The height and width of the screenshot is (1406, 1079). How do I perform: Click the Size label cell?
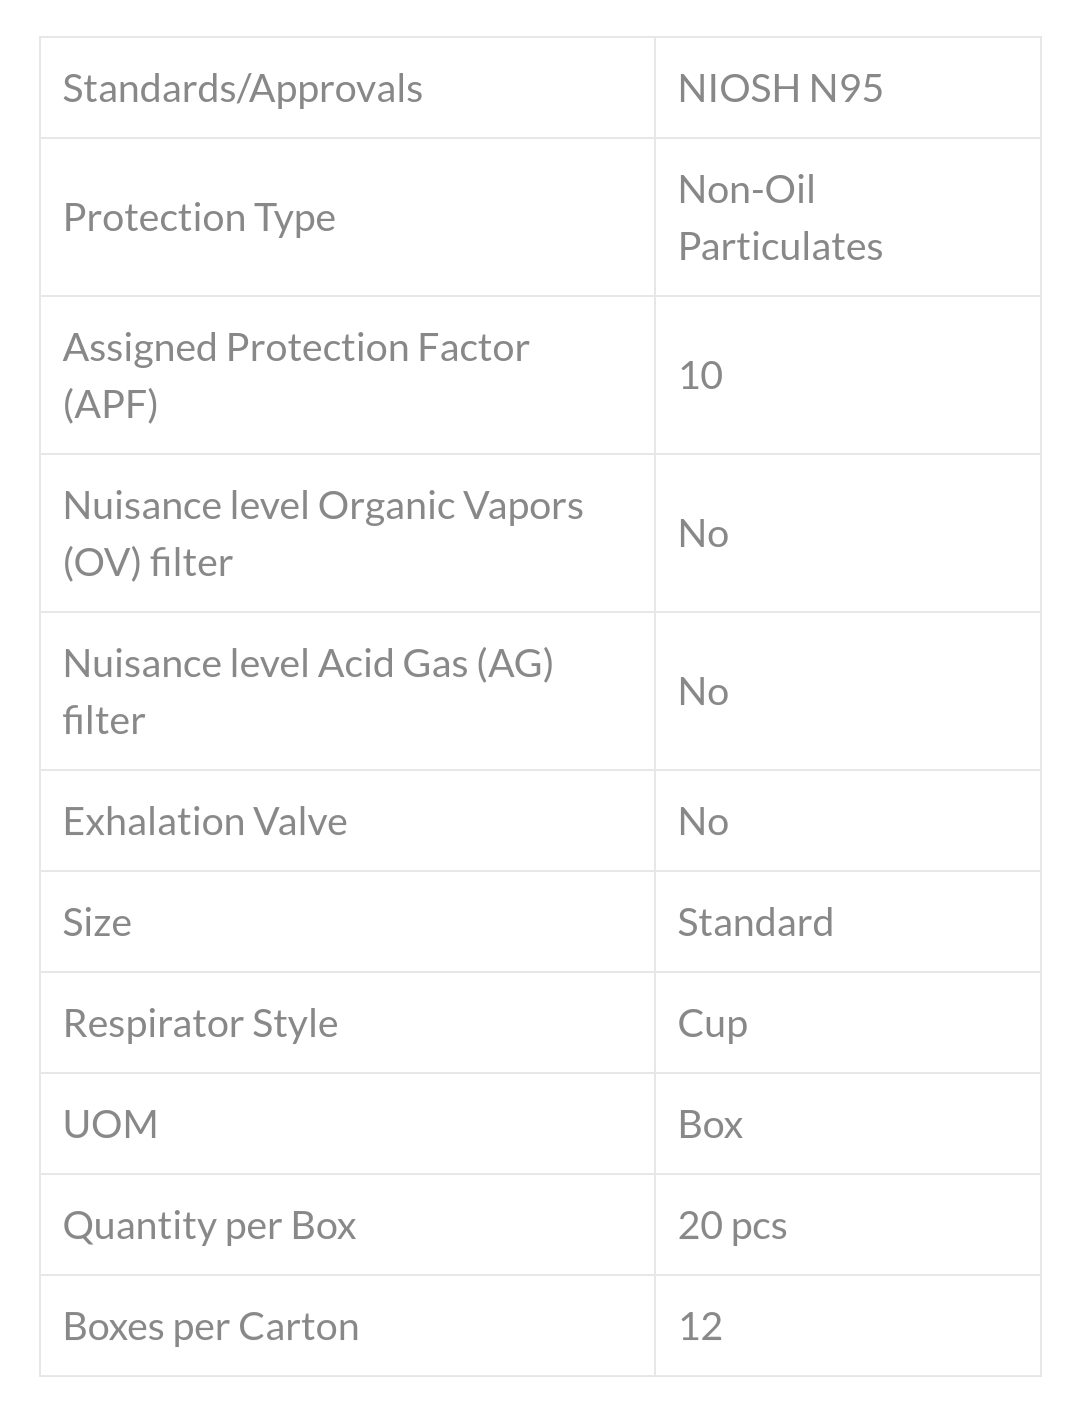(97, 922)
